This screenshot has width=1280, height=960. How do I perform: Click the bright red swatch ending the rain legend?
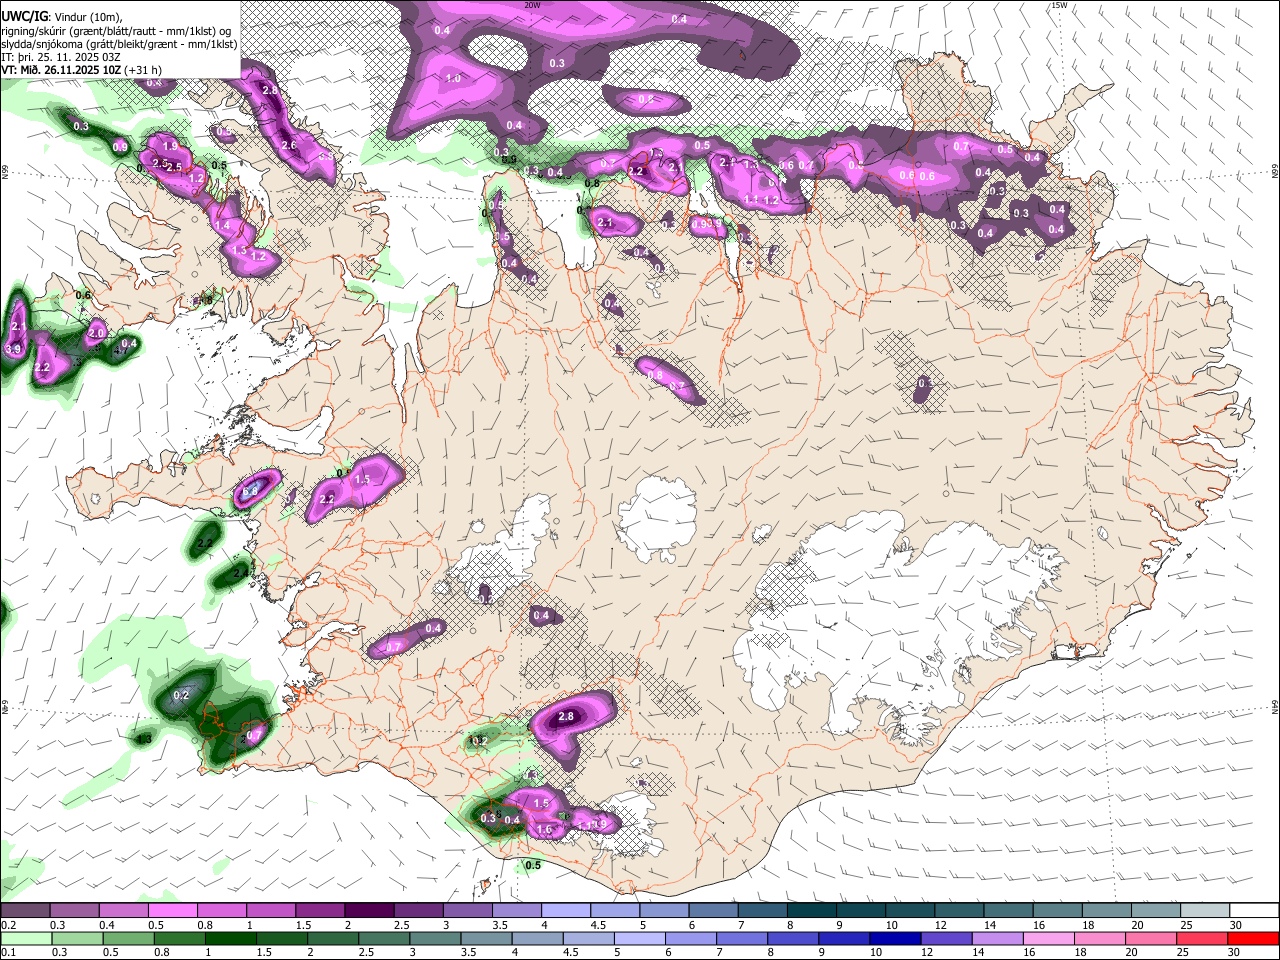(x=1254, y=938)
